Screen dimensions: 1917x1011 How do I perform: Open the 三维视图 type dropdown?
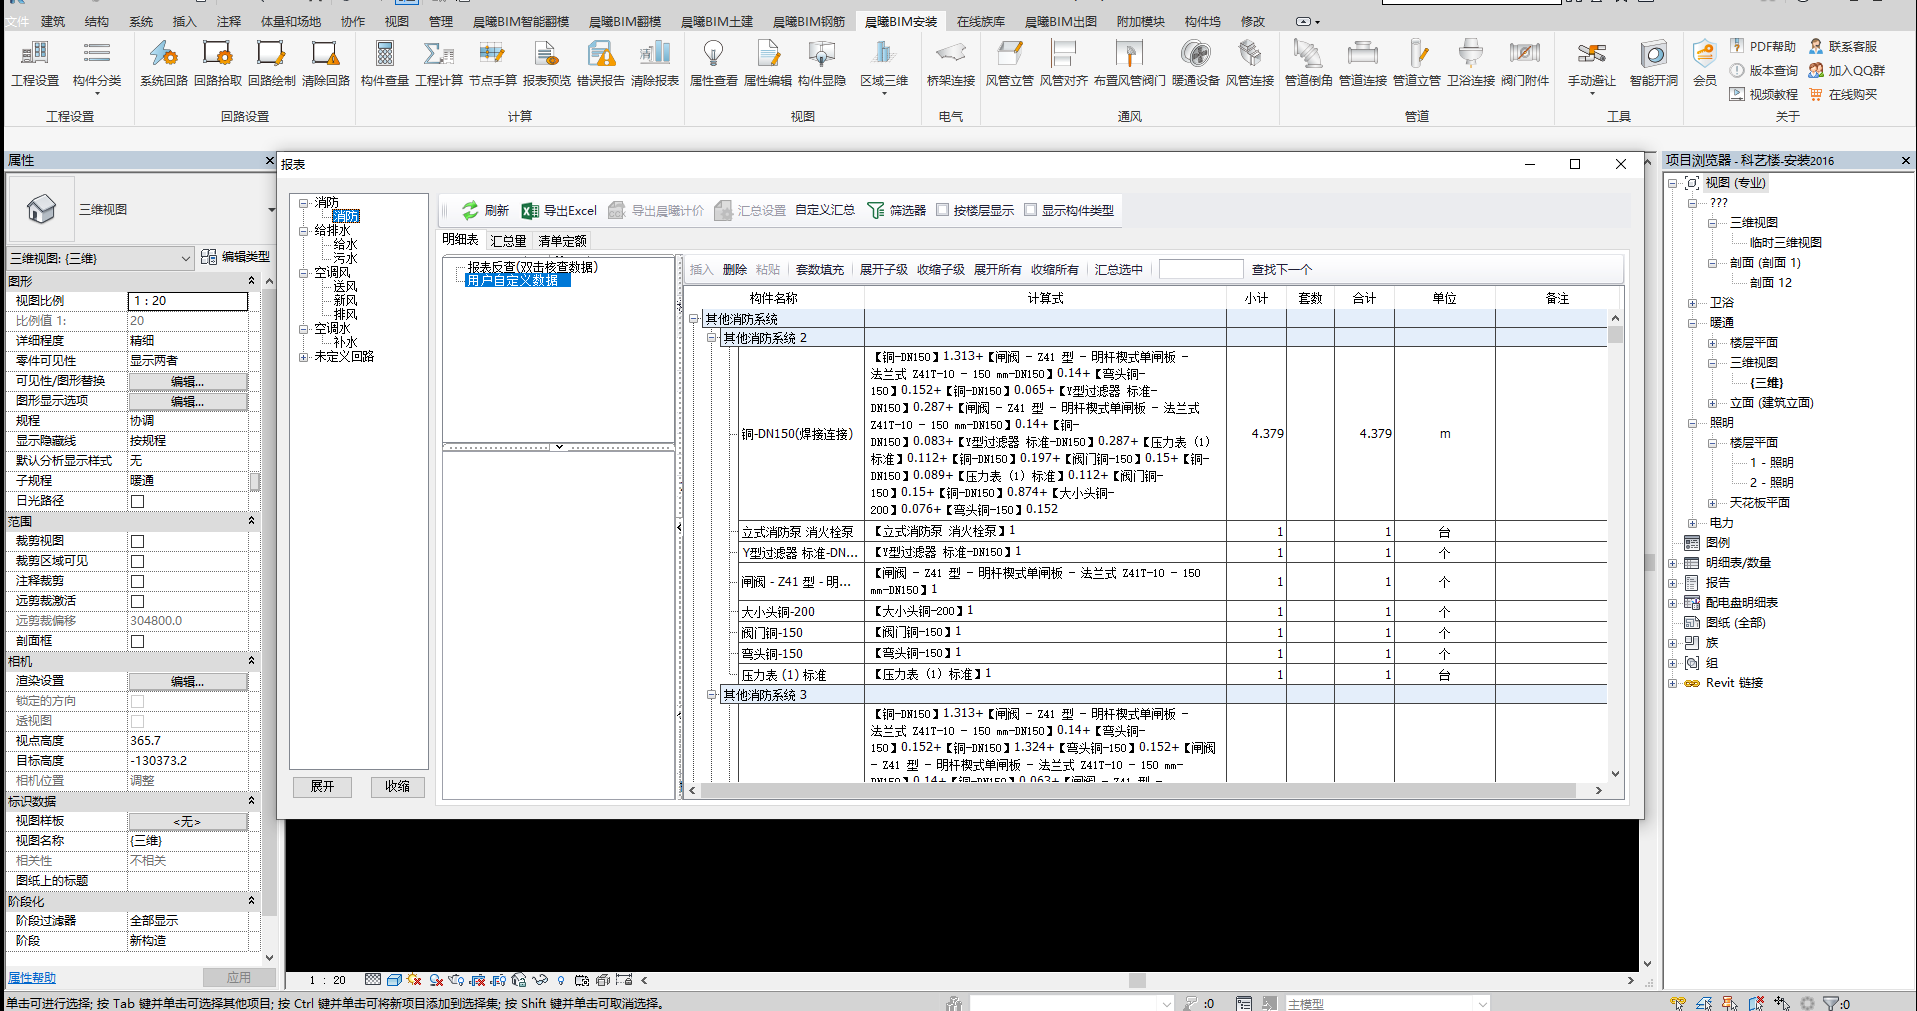tap(271, 210)
